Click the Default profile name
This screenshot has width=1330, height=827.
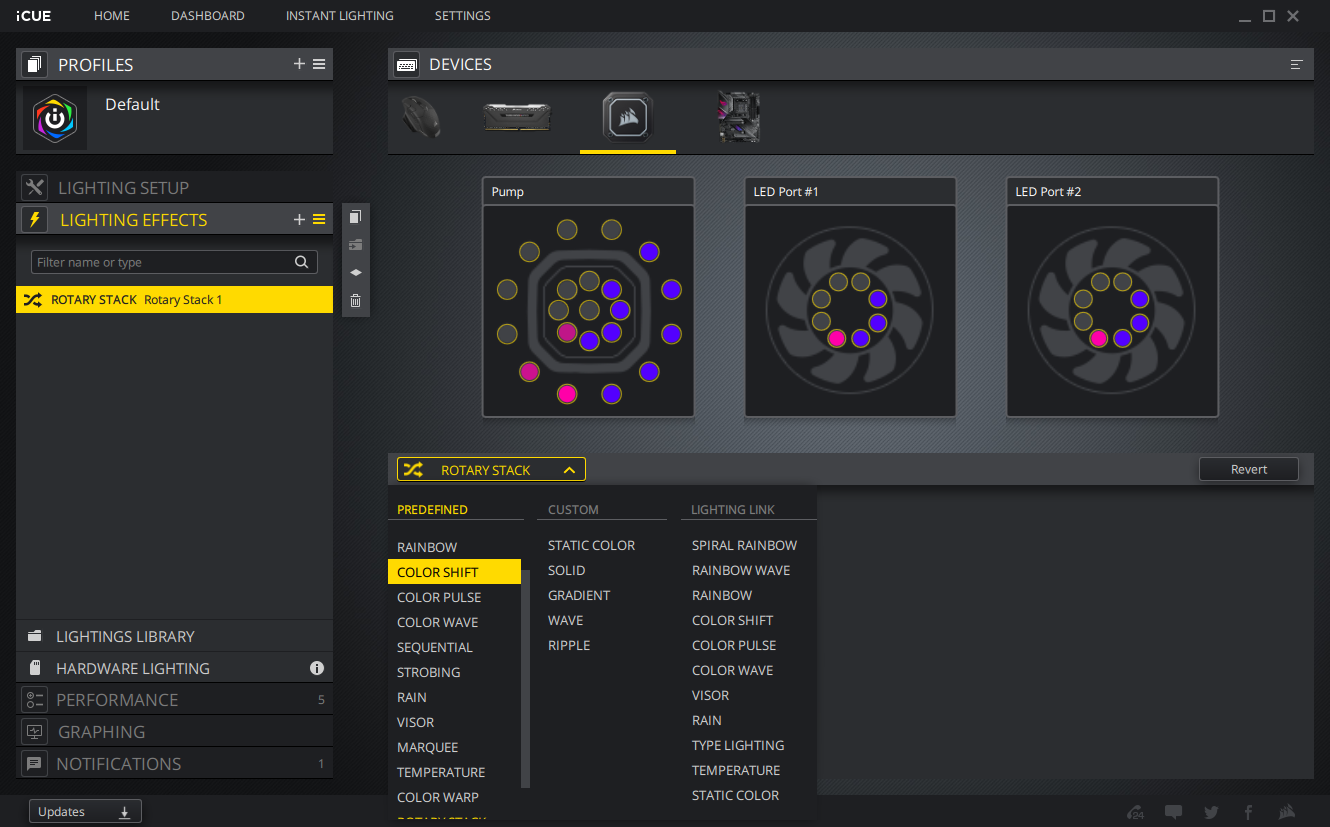click(132, 104)
